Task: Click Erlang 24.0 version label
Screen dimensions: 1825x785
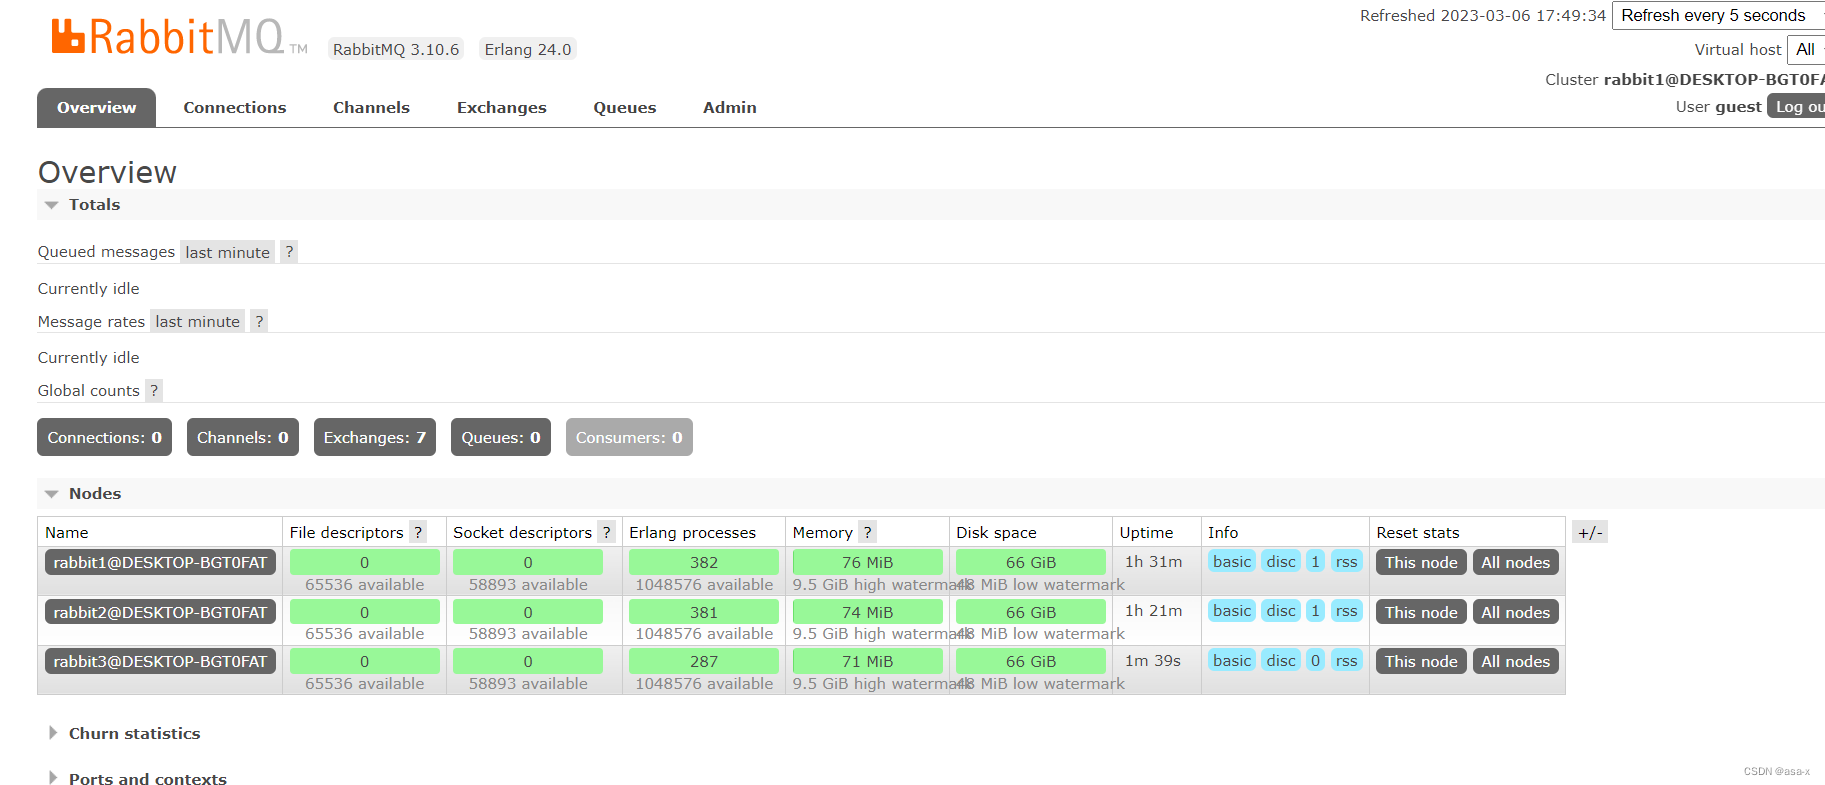Action: pos(528,49)
